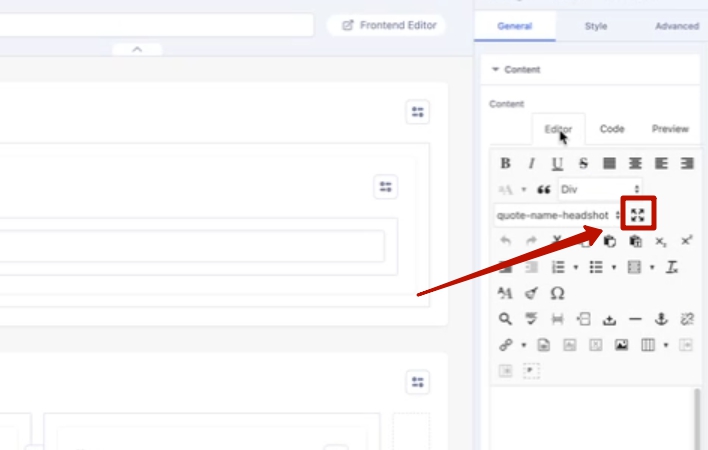This screenshot has width=708, height=450.
Task: Insert a special character (Omega)
Action: (x=557, y=293)
